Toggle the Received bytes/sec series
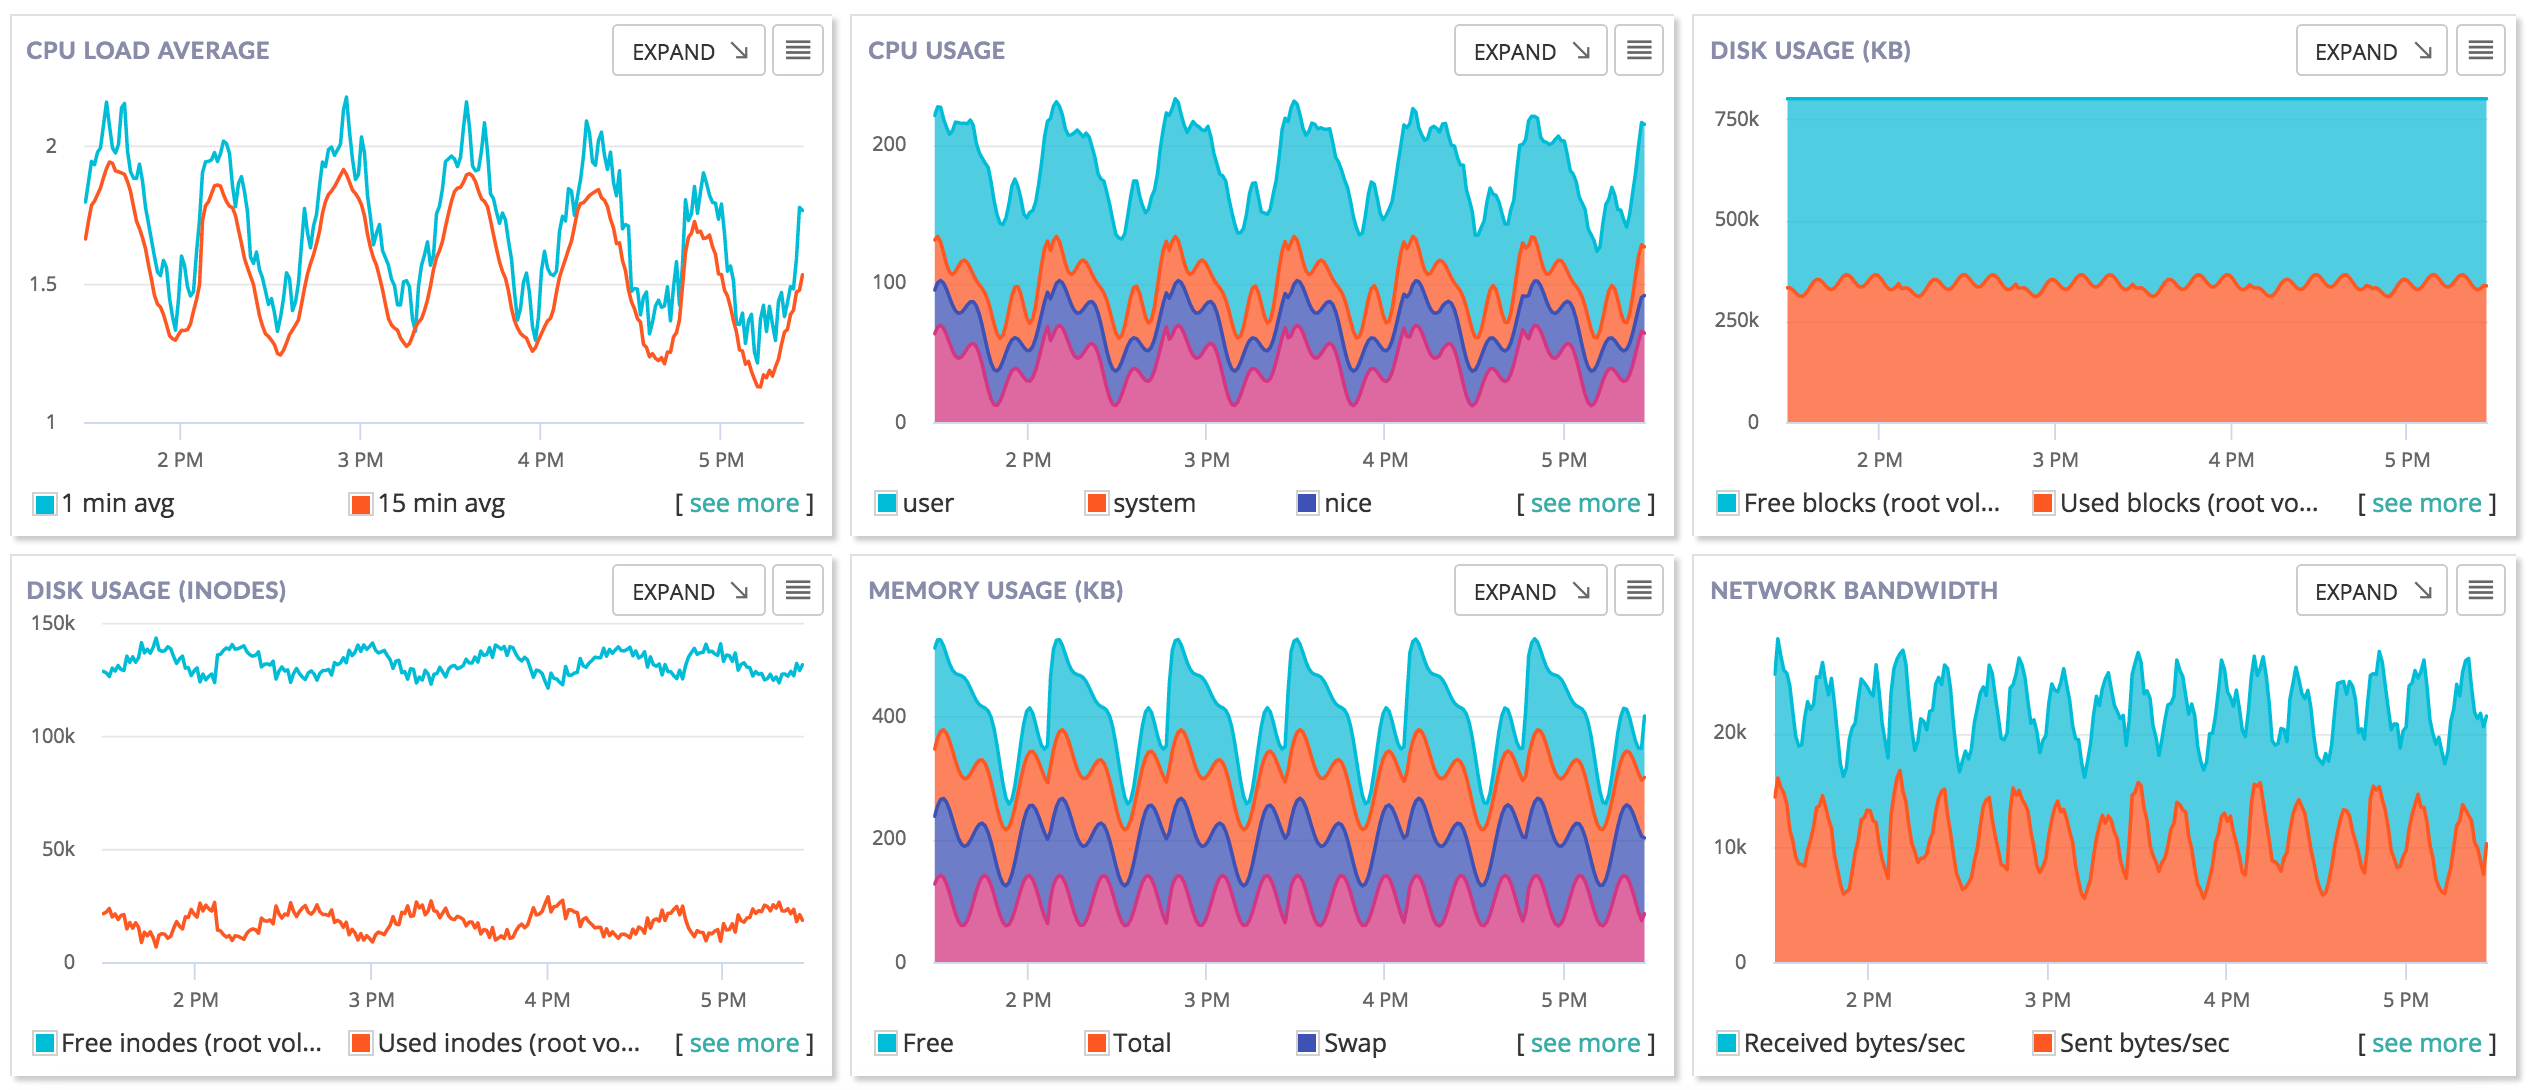The image size is (2532, 1090). point(1853,1044)
